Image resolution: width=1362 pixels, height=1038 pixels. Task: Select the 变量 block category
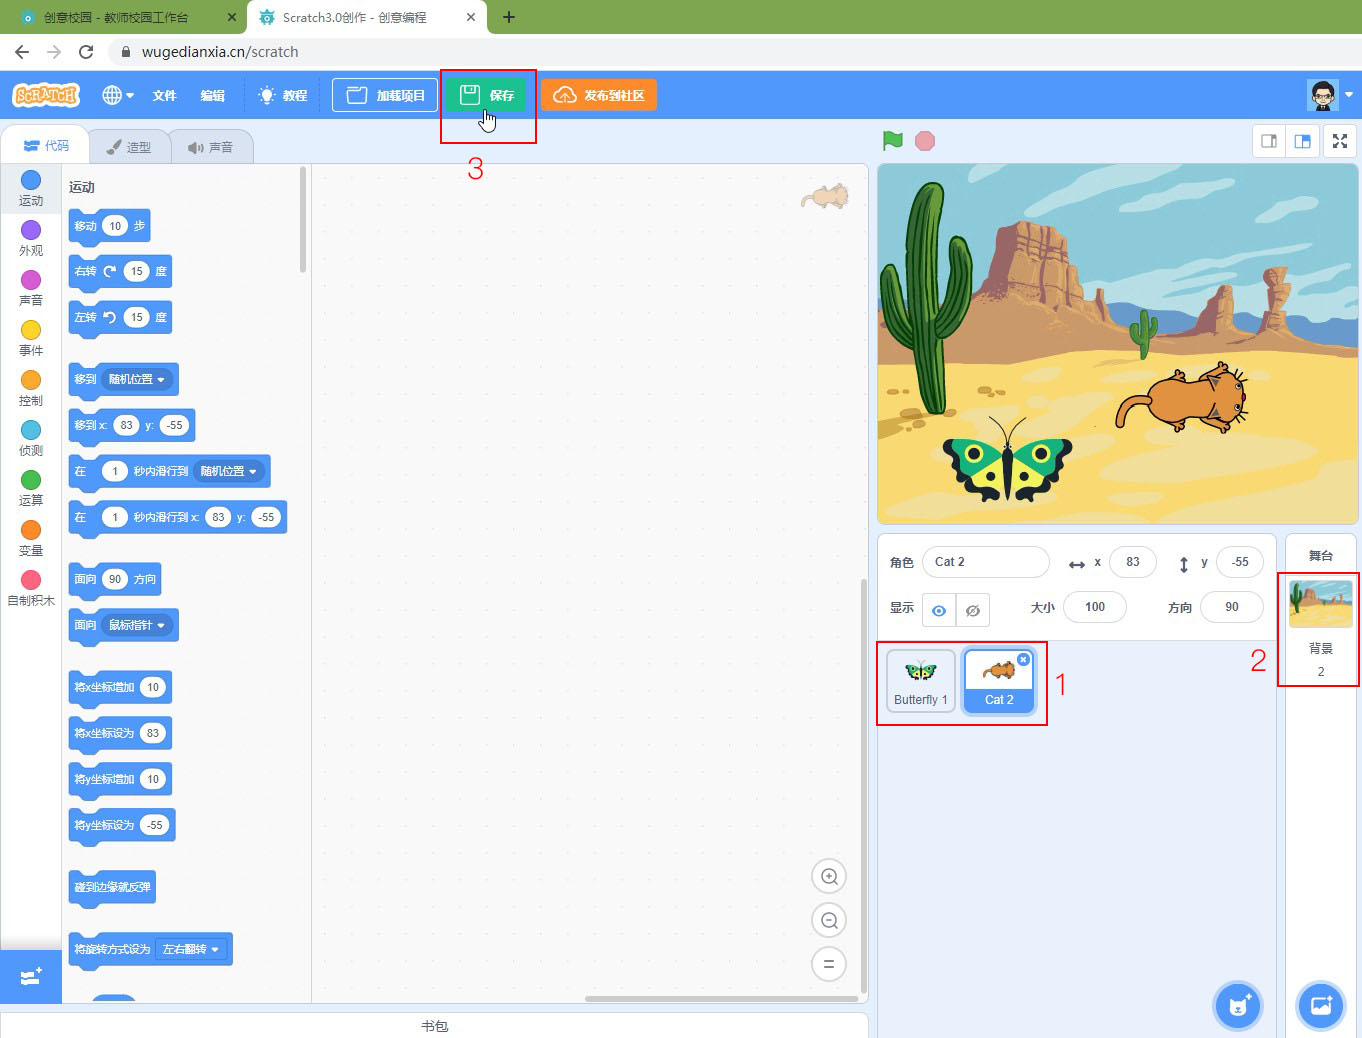31,538
